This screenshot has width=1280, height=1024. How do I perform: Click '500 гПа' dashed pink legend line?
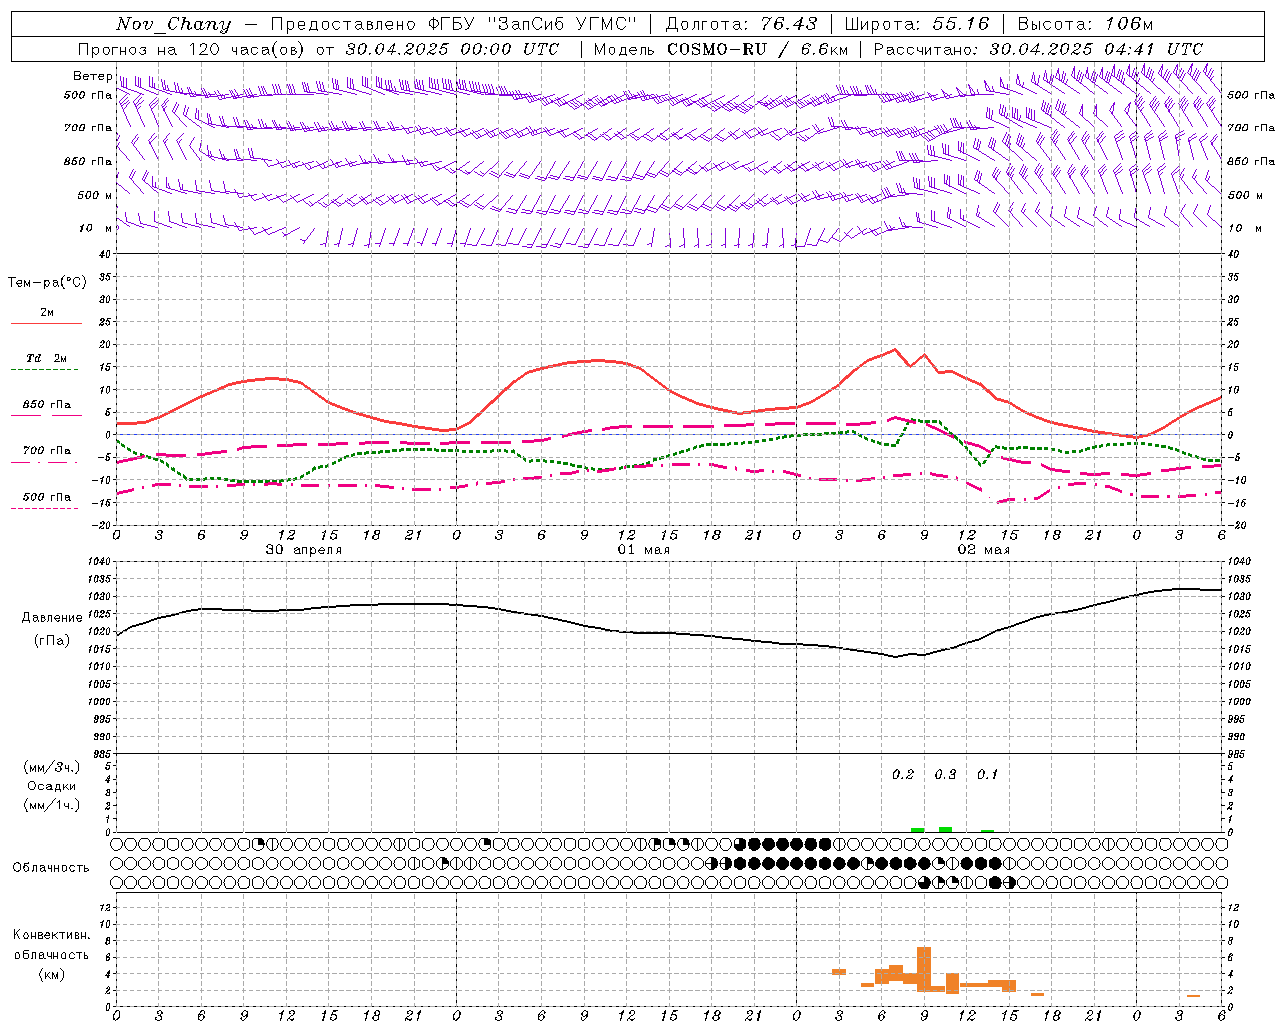(x=45, y=508)
